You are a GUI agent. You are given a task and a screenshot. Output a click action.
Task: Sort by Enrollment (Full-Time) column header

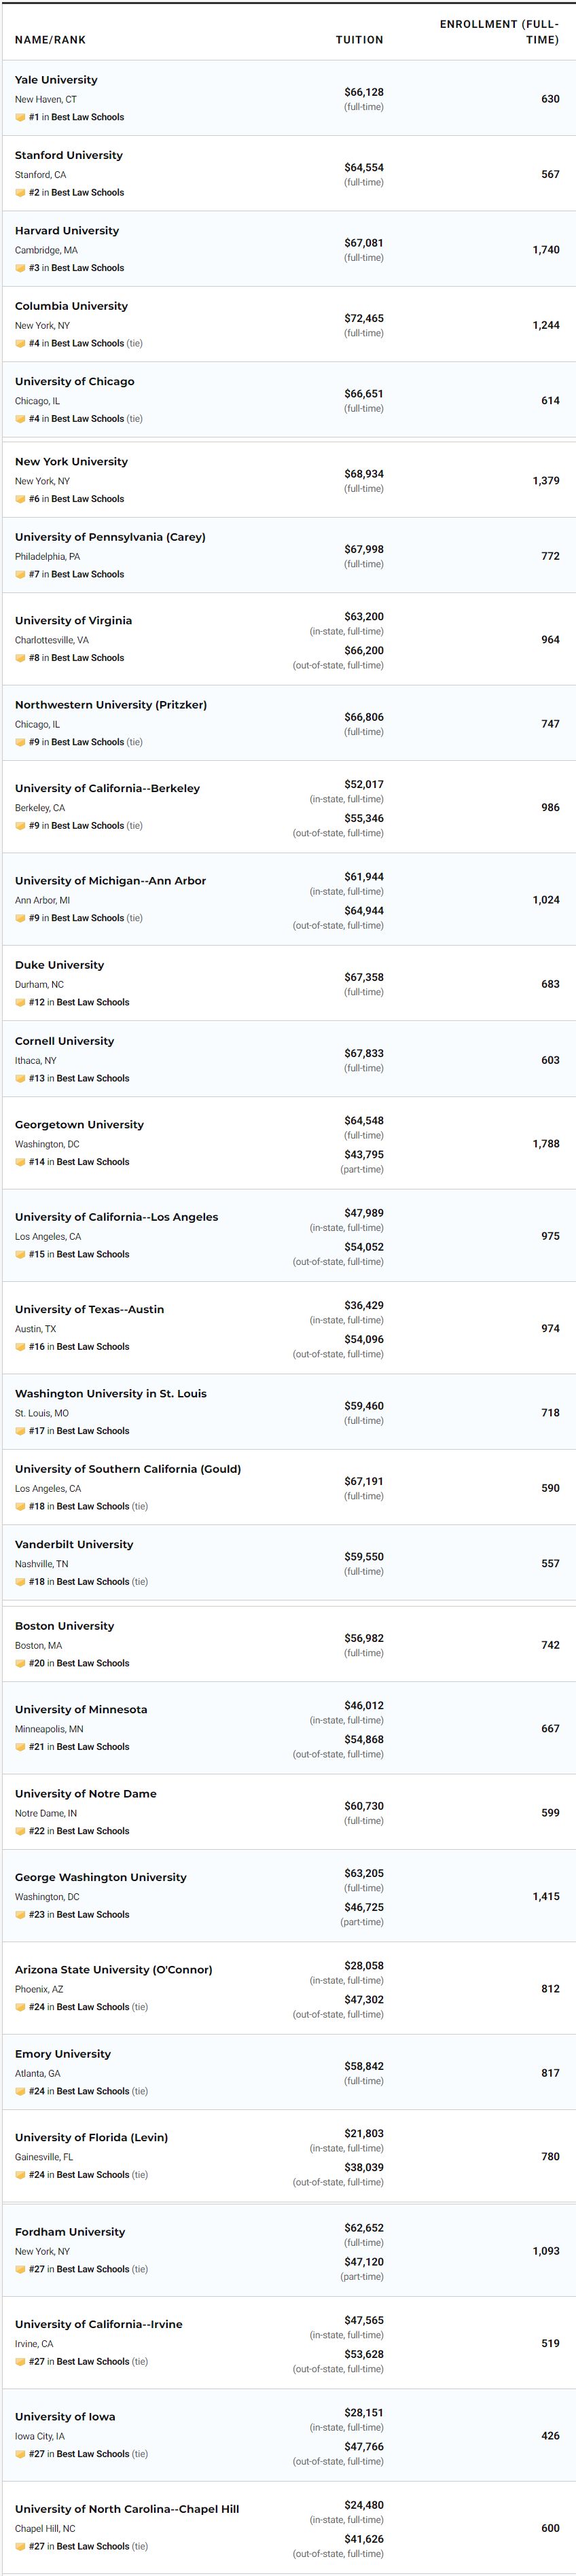point(499,32)
